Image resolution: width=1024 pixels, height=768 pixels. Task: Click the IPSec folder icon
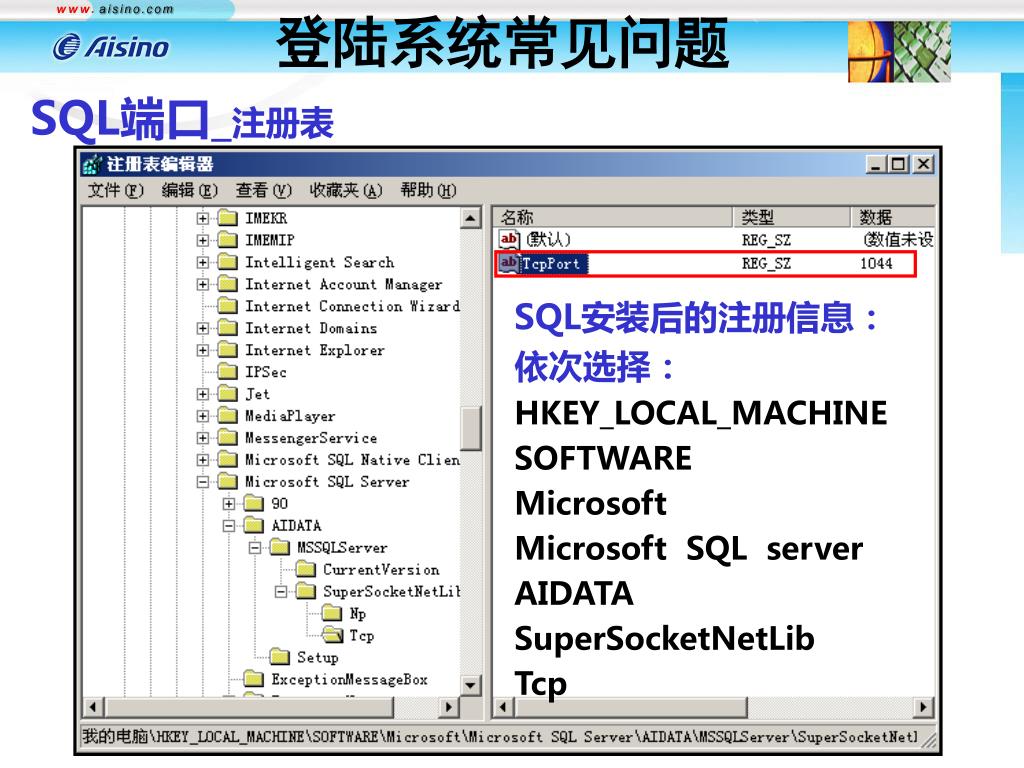click(x=227, y=372)
